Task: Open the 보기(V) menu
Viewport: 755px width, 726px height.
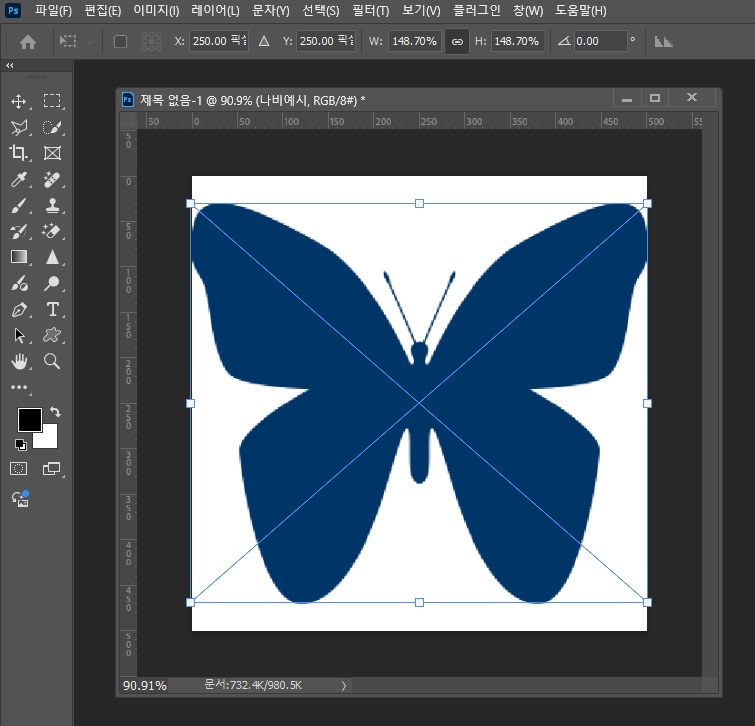Action: pos(421,11)
